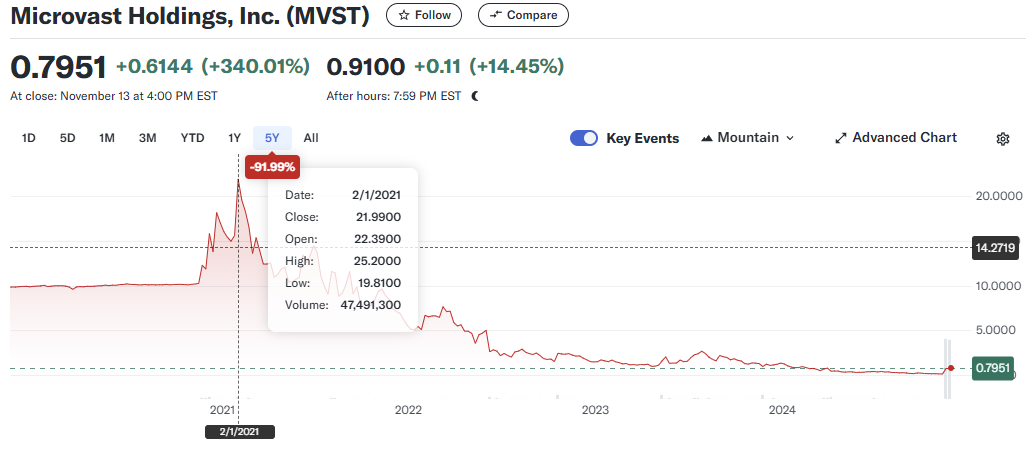Screen dimensions: 1033x452
Task: Click the 2/1/2021 date marker
Action: coord(239,432)
